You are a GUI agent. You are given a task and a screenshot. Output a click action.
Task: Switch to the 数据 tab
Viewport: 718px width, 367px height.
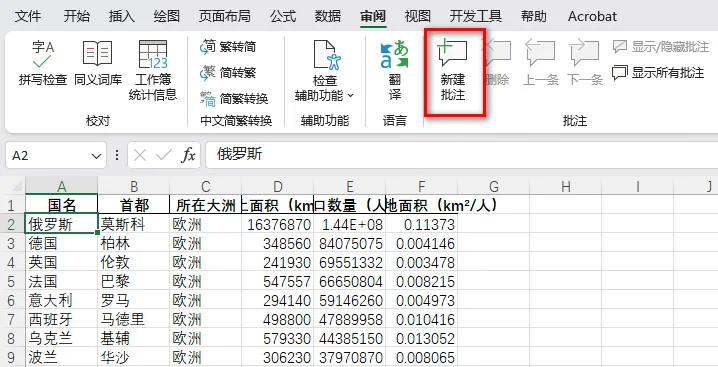[327, 16]
